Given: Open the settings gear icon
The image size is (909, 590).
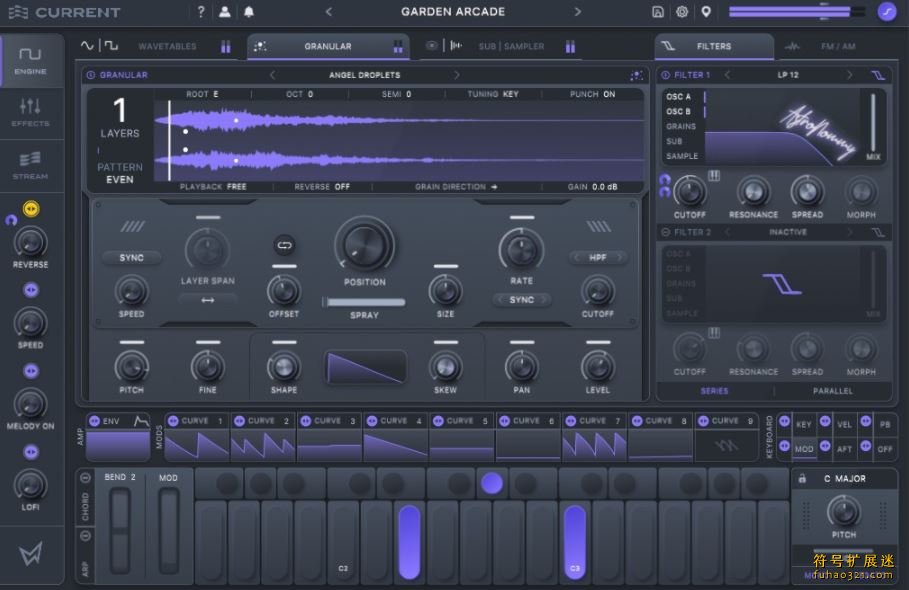Looking at the screenshot, I should click(682, 12).
